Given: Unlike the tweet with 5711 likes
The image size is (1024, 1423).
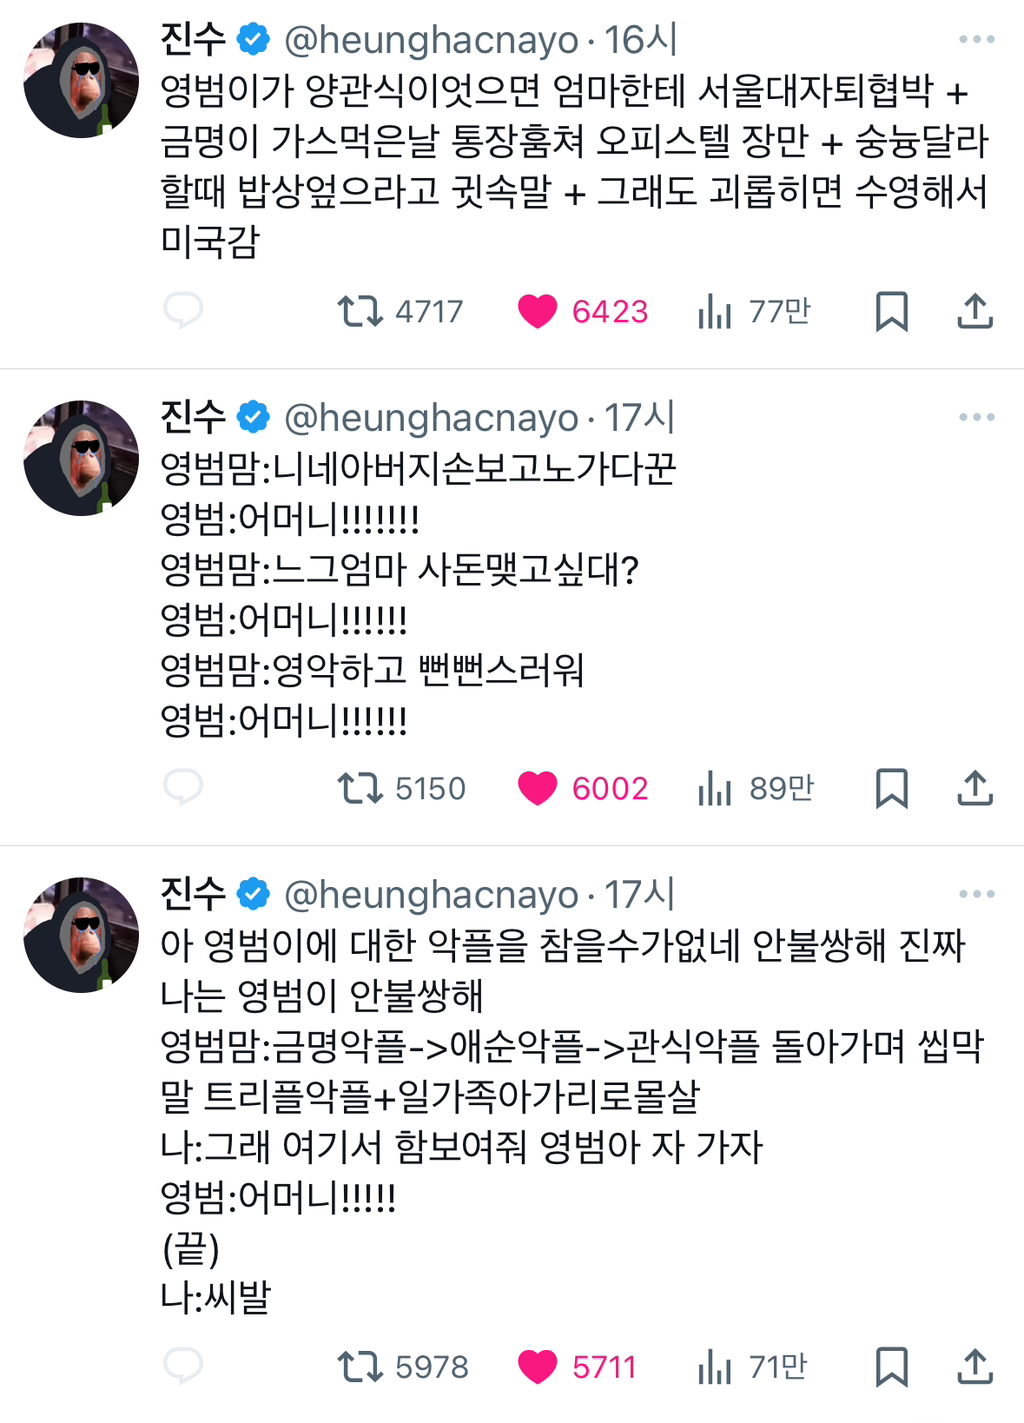Looking at the screenshot, I should 537,1366.
